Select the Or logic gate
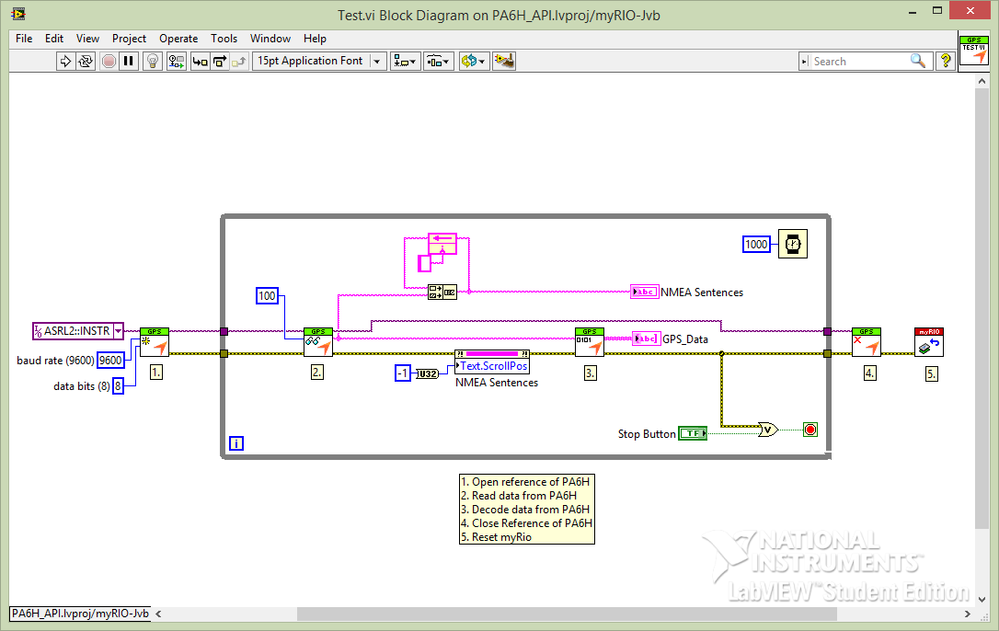999x631 pixels. [768, 430]
